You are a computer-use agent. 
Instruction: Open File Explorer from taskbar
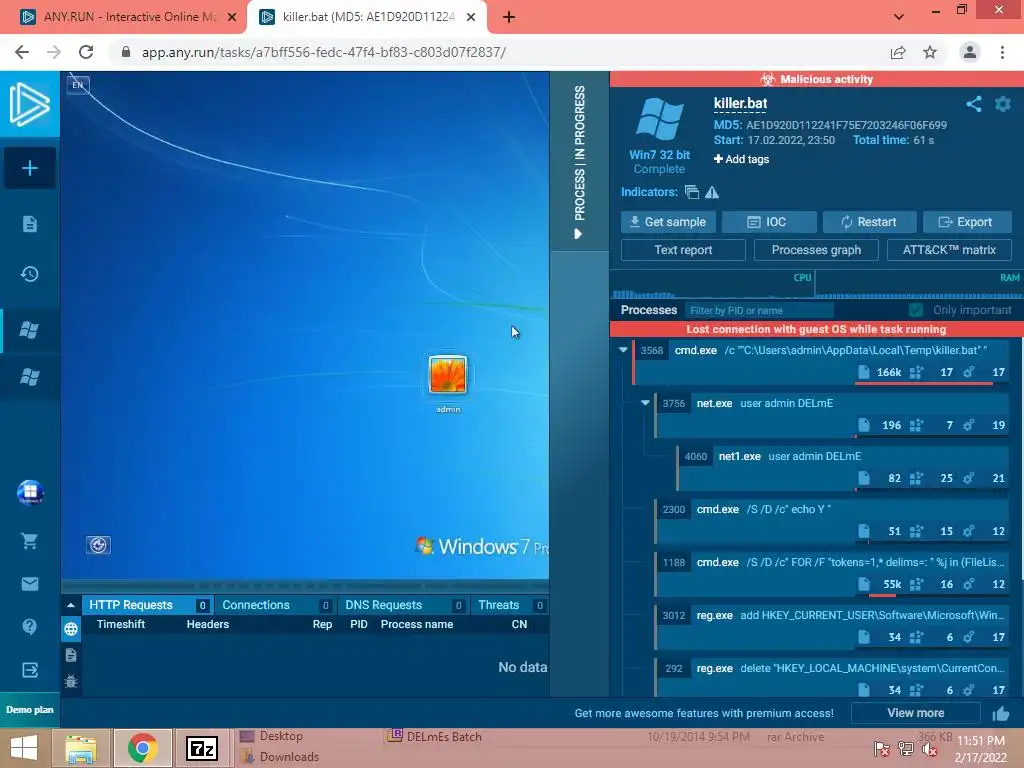point(80,748)
